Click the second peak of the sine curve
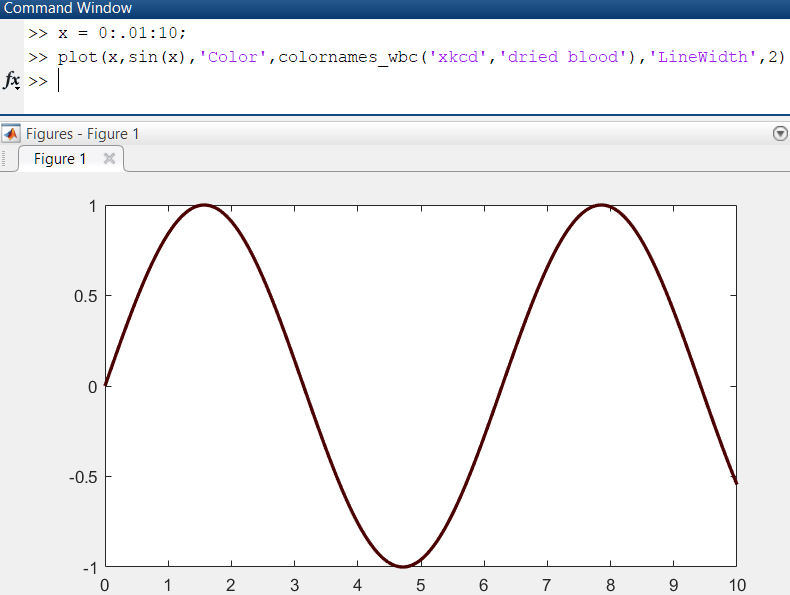Screen dimensions: 790x595 (600, 205)
